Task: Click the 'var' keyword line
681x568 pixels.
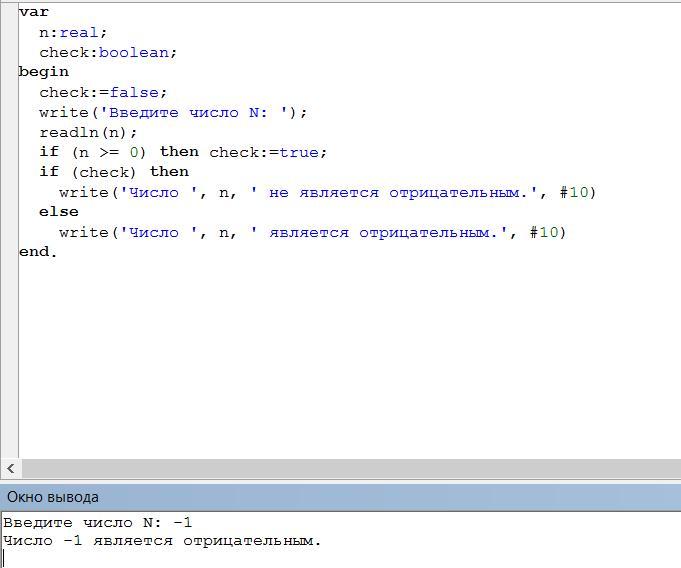Action: point(34,12)
